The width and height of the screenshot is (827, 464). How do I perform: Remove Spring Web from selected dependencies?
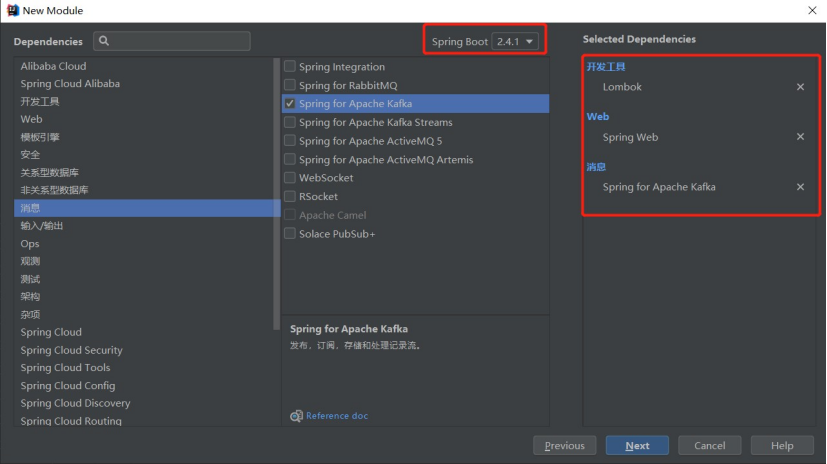[x=800, y=137]
